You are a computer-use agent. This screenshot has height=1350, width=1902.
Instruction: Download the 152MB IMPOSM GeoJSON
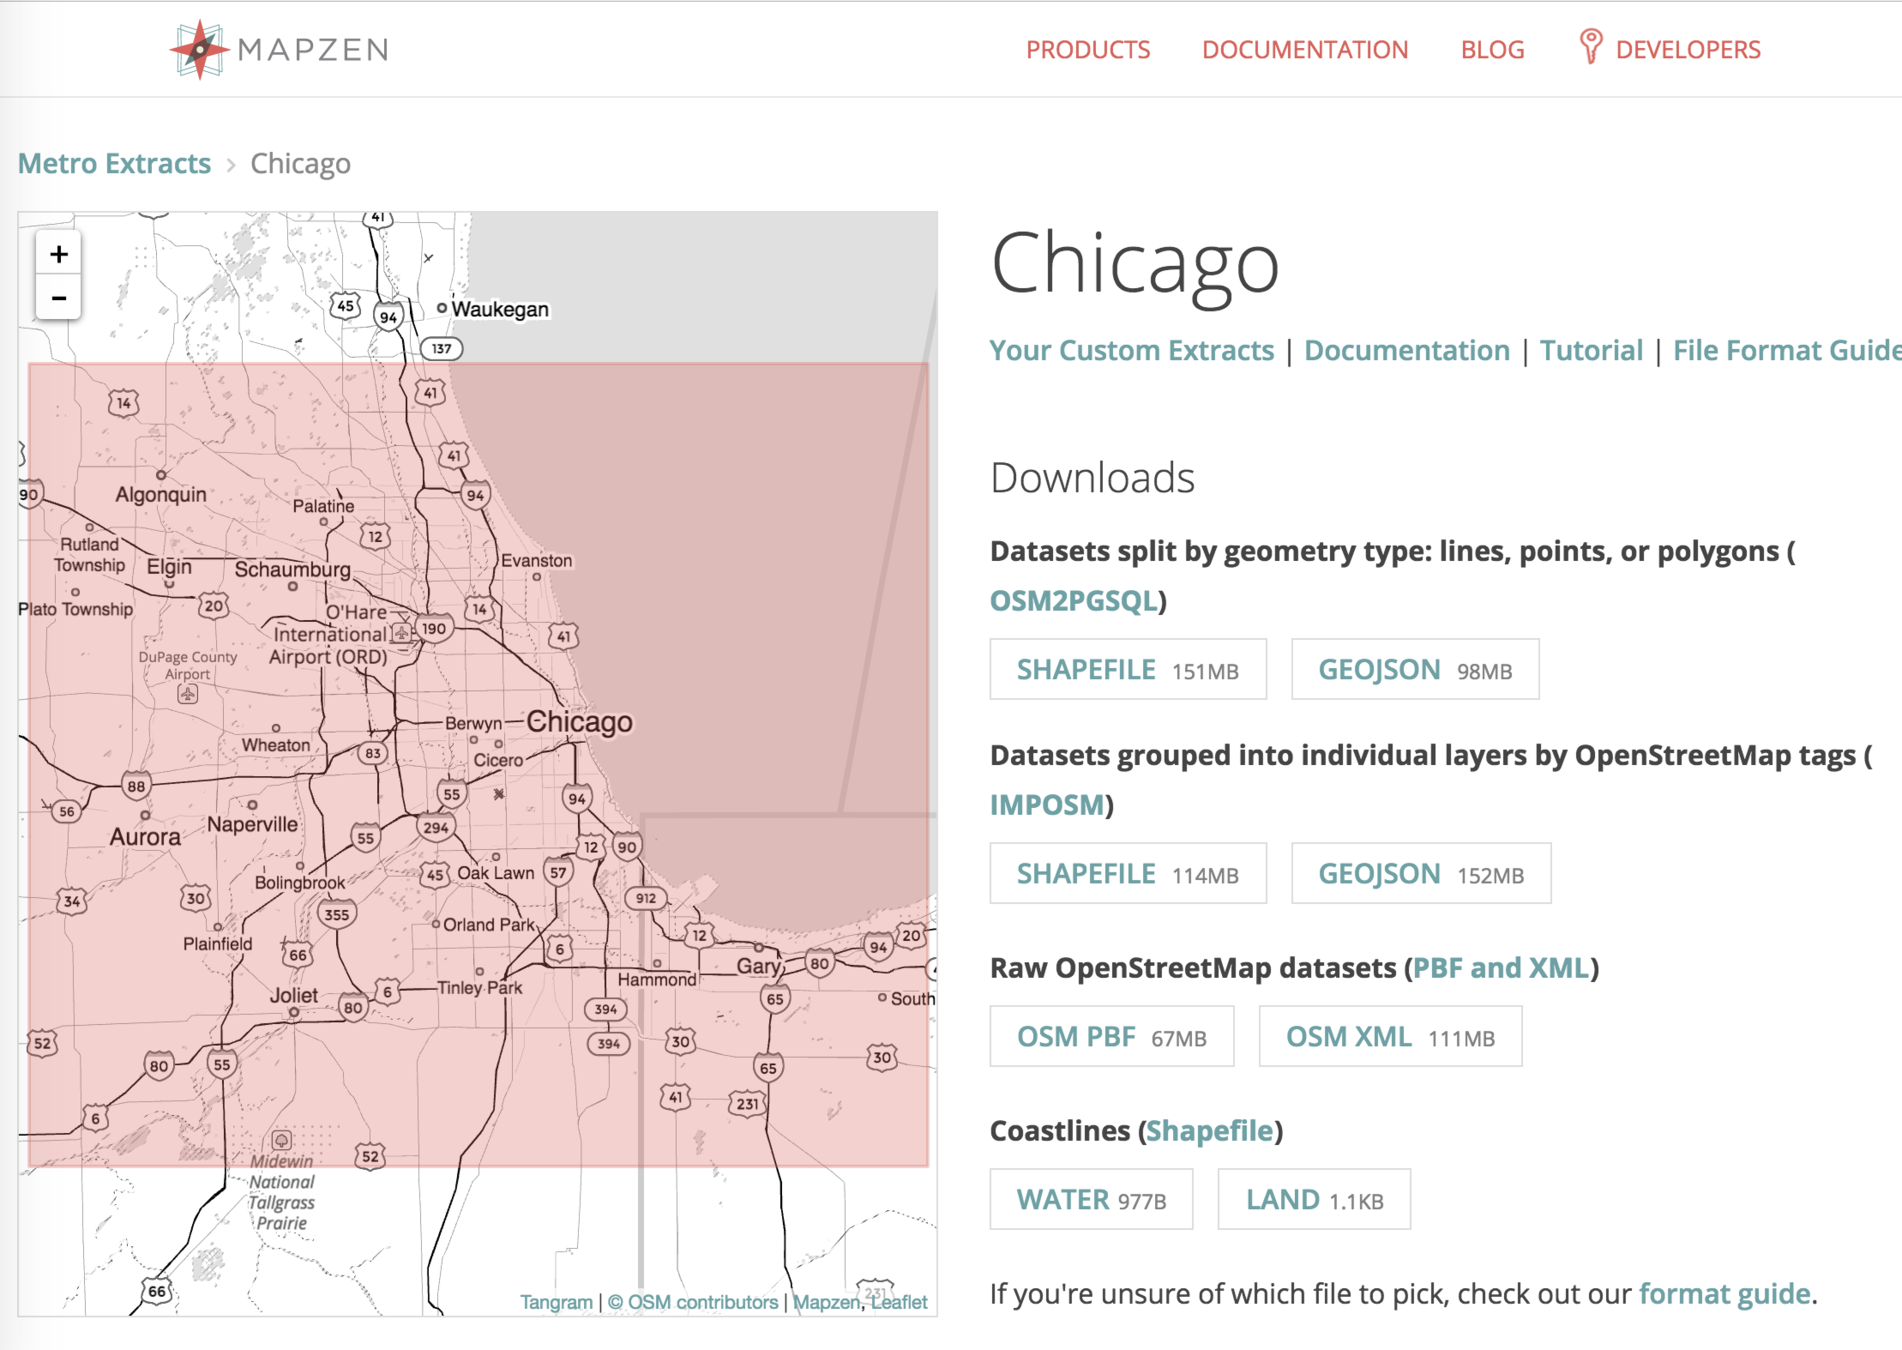(1421, 873)
